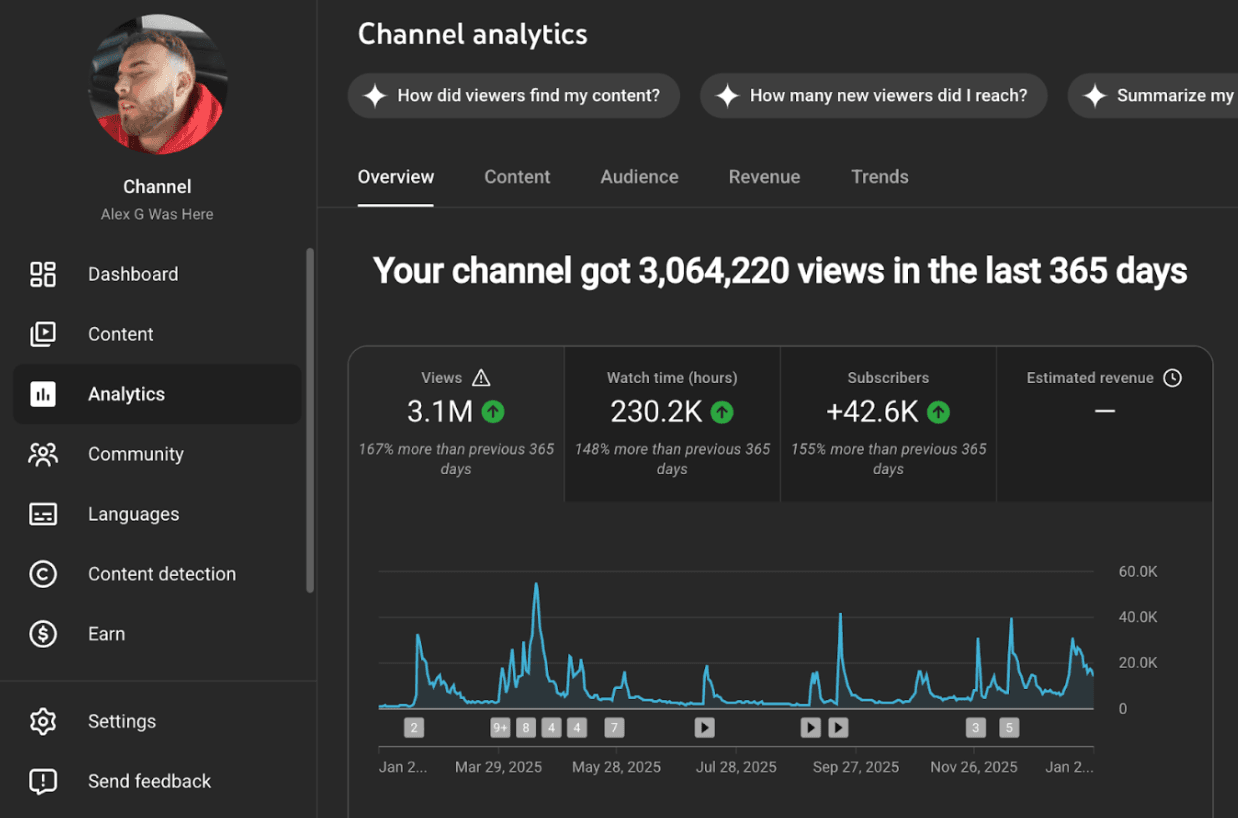
Task: Click the Estimated revenue clock icon
Action: [1173, 378]
